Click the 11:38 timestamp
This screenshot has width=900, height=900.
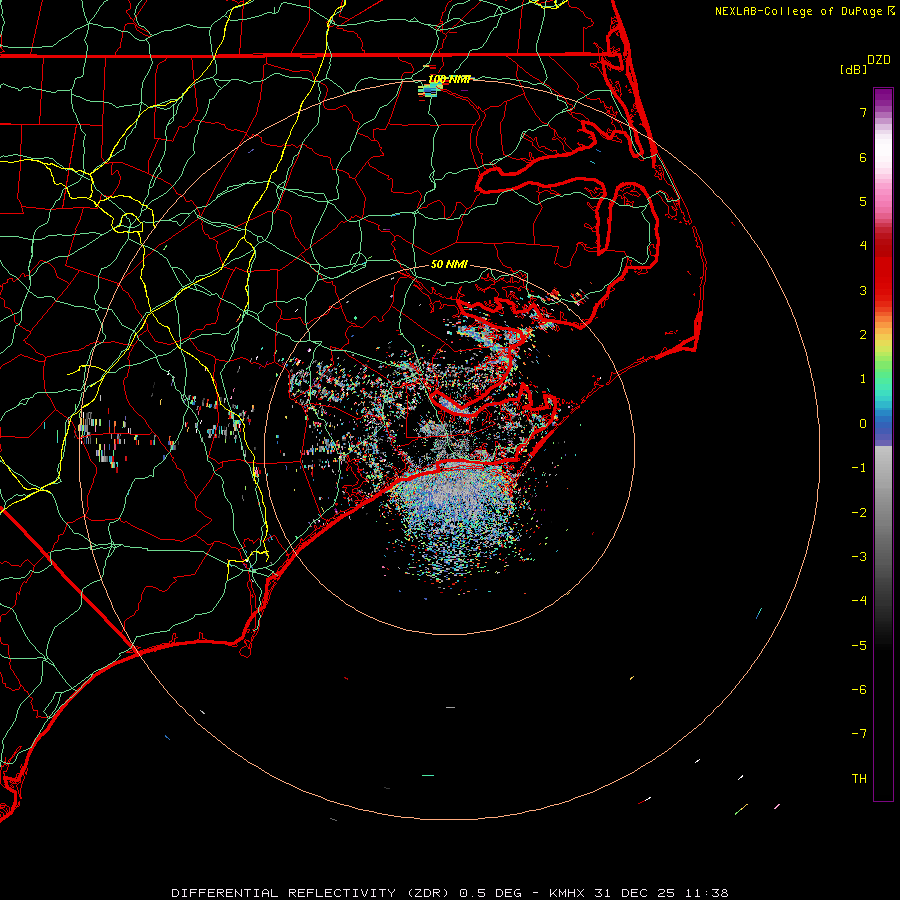tap(707, 893)
